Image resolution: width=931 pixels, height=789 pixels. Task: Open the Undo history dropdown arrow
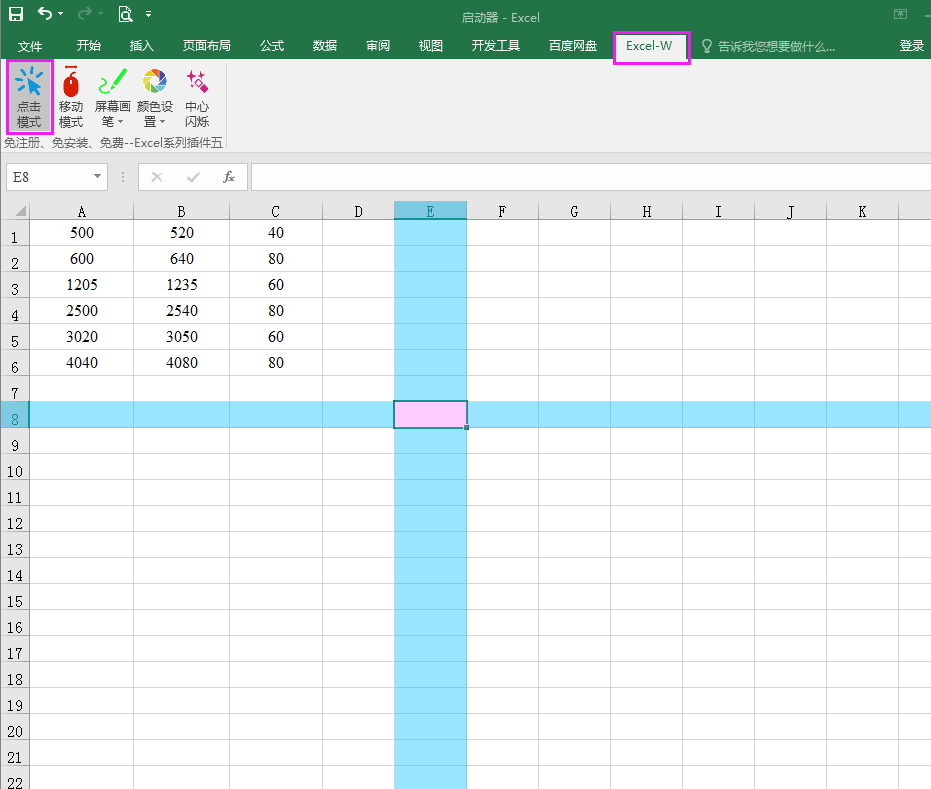[x=61, y=14]
